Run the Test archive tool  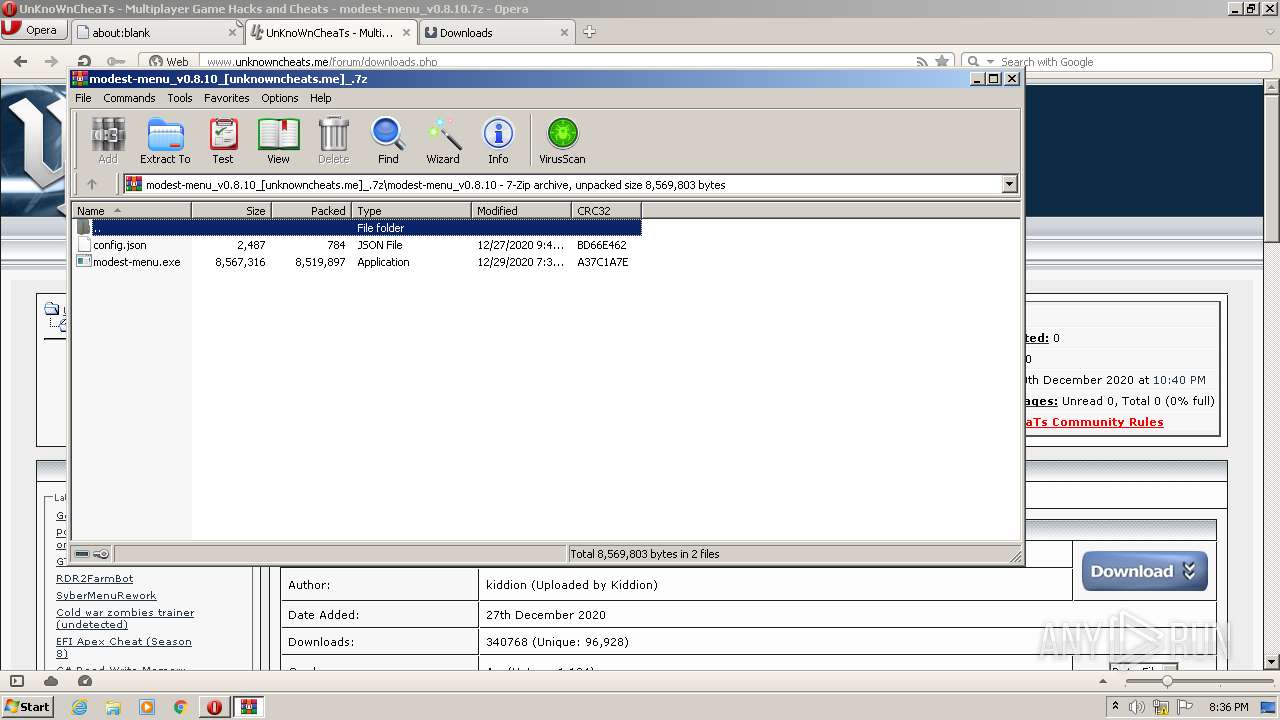pyautogui.click(x=223, y=140)
